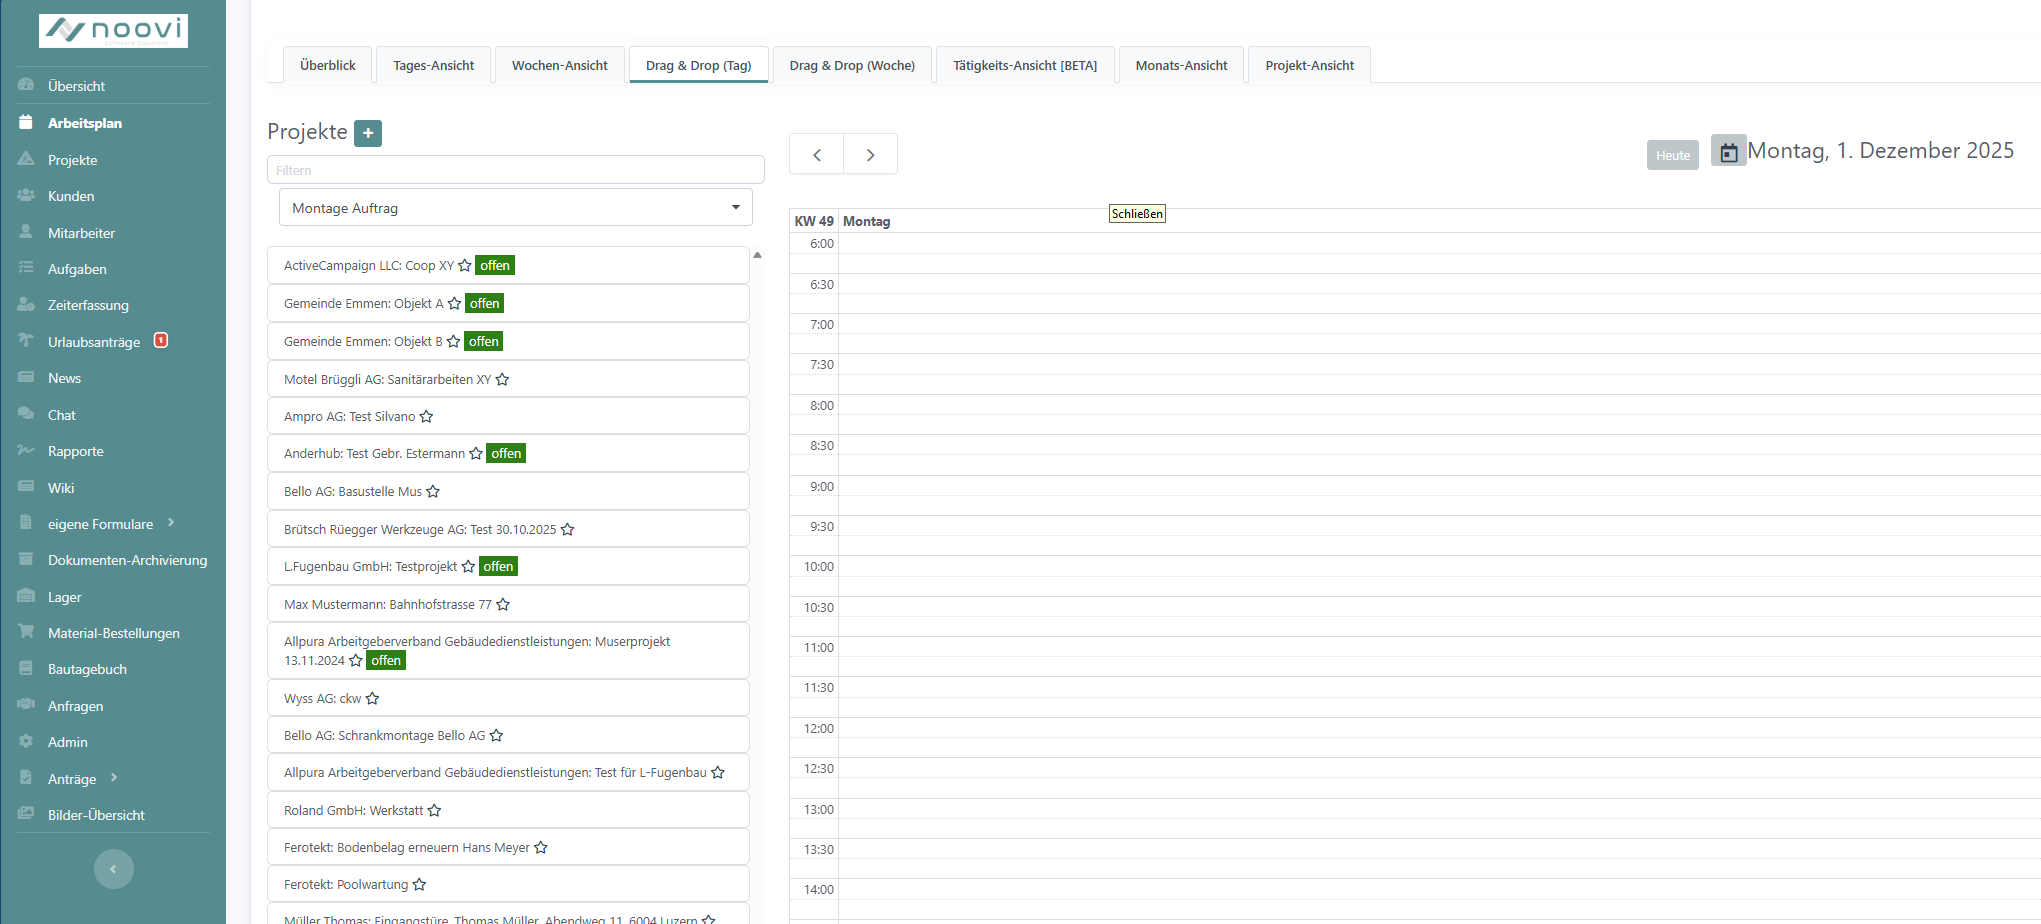Click the Übersicht sidebar icon
This screenshot has width=2041, height=924.
[26, 85]
